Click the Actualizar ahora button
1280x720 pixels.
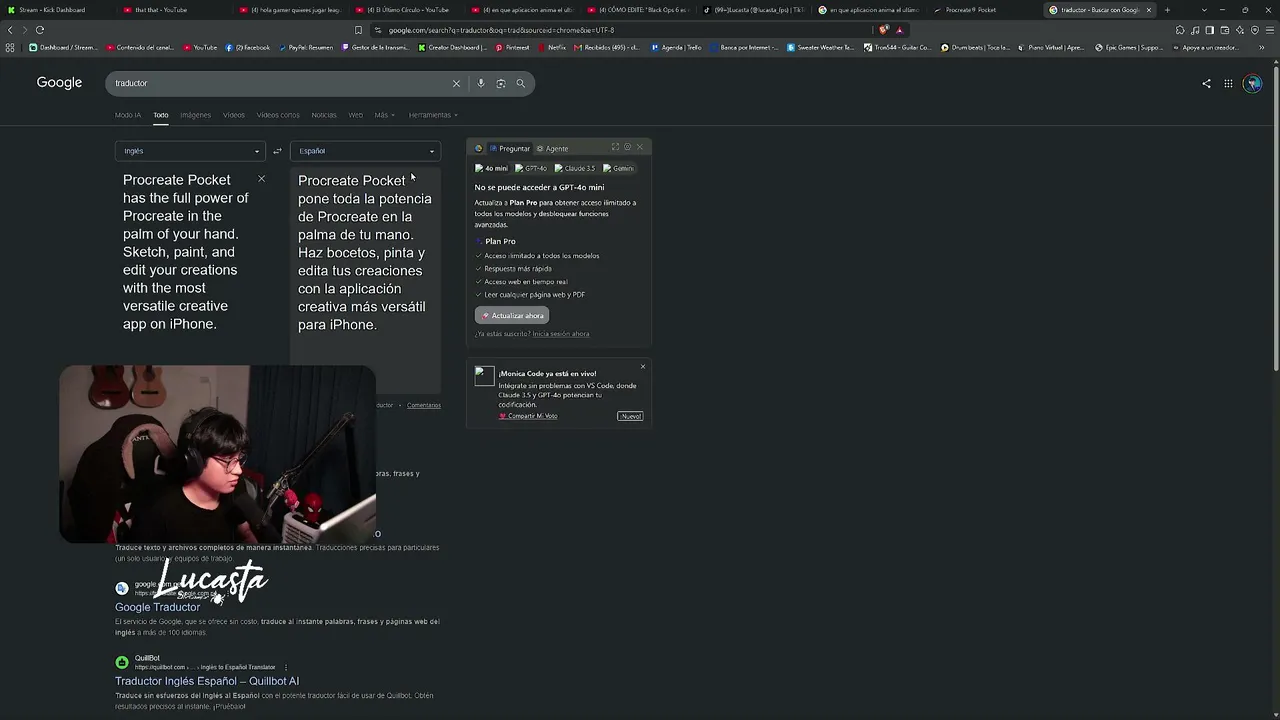click(512, 315)
